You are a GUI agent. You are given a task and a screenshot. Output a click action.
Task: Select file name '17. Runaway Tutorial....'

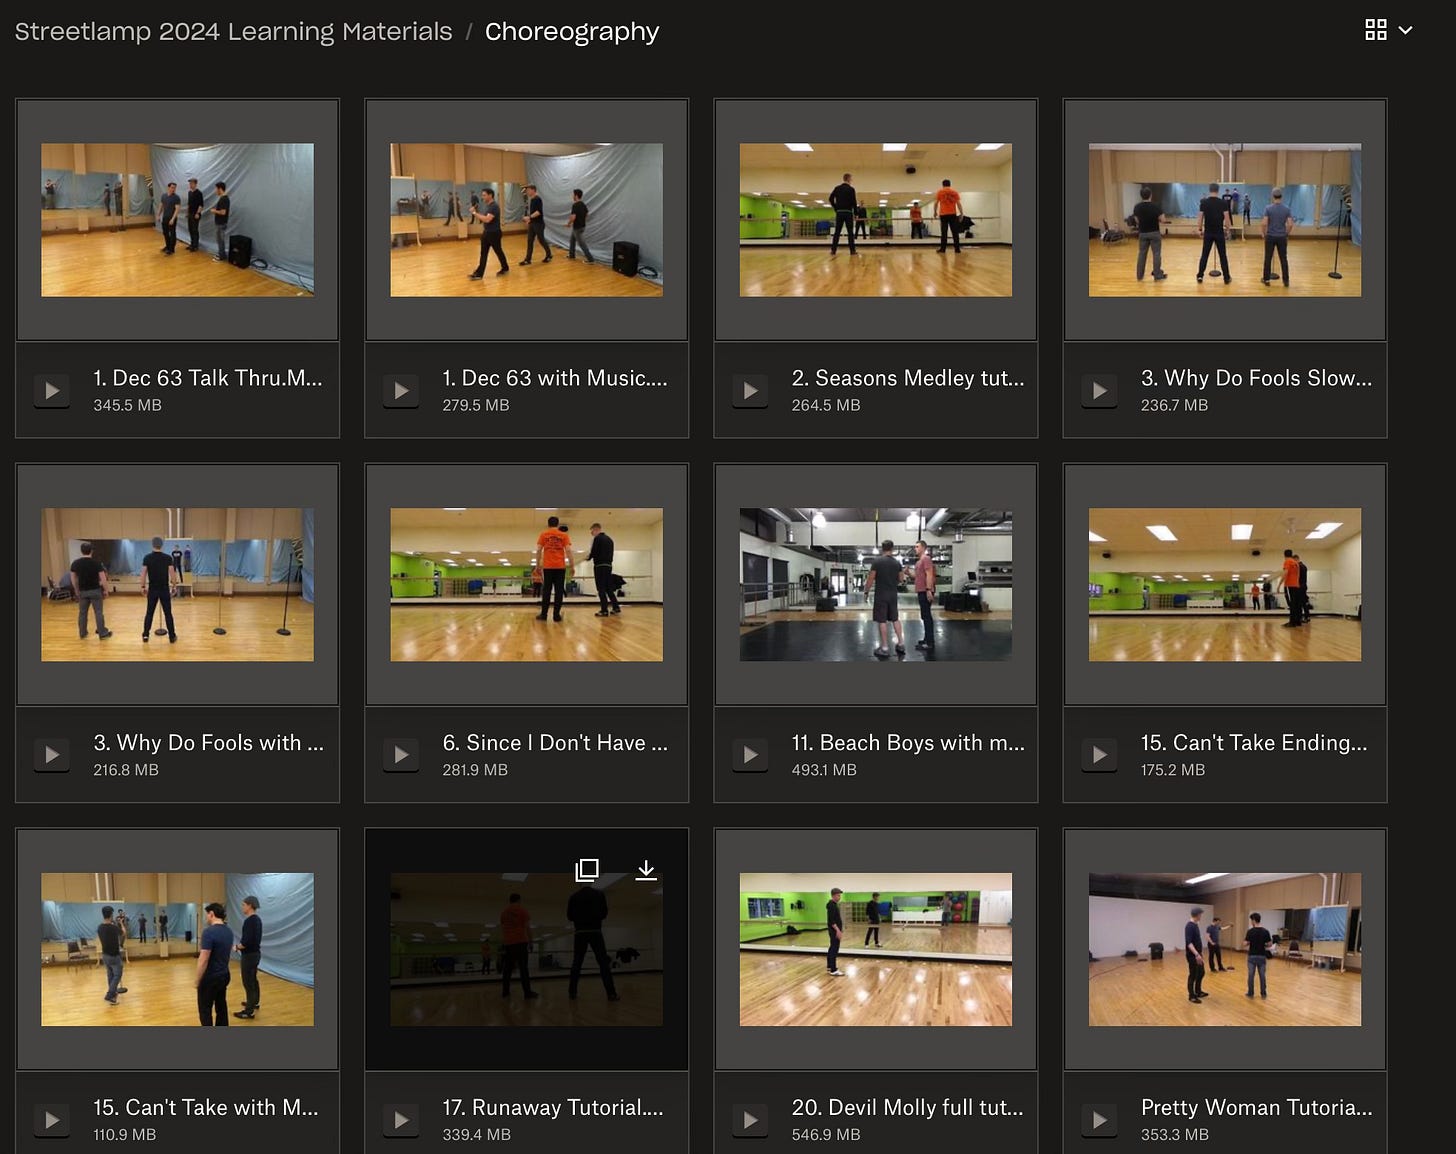[x=553, y=1108]
